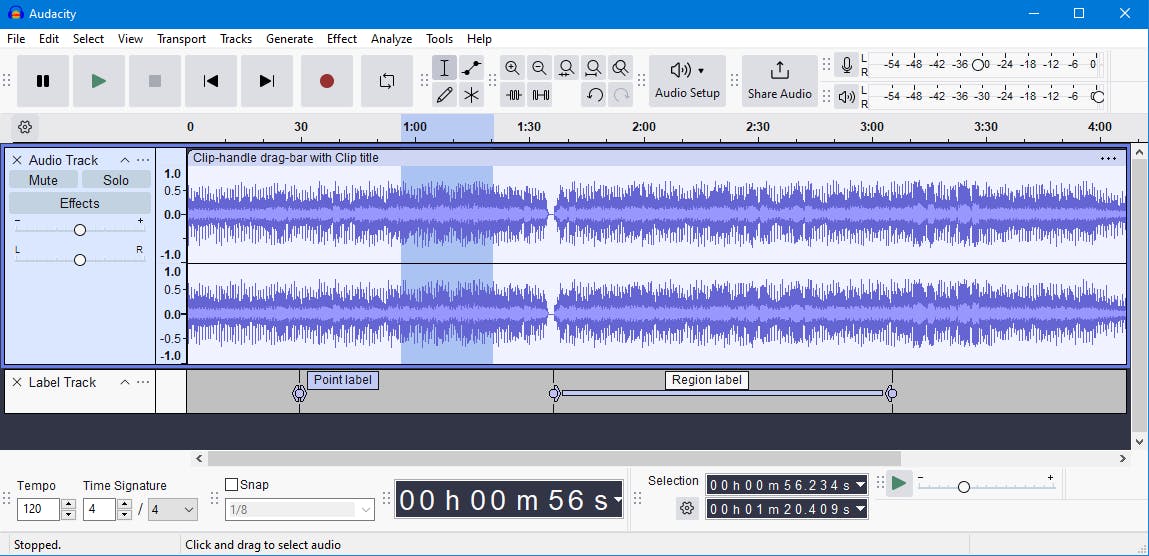Click the Share Audio icon
The height and width of the screenshot is (556, 1149).
point(779,80)
